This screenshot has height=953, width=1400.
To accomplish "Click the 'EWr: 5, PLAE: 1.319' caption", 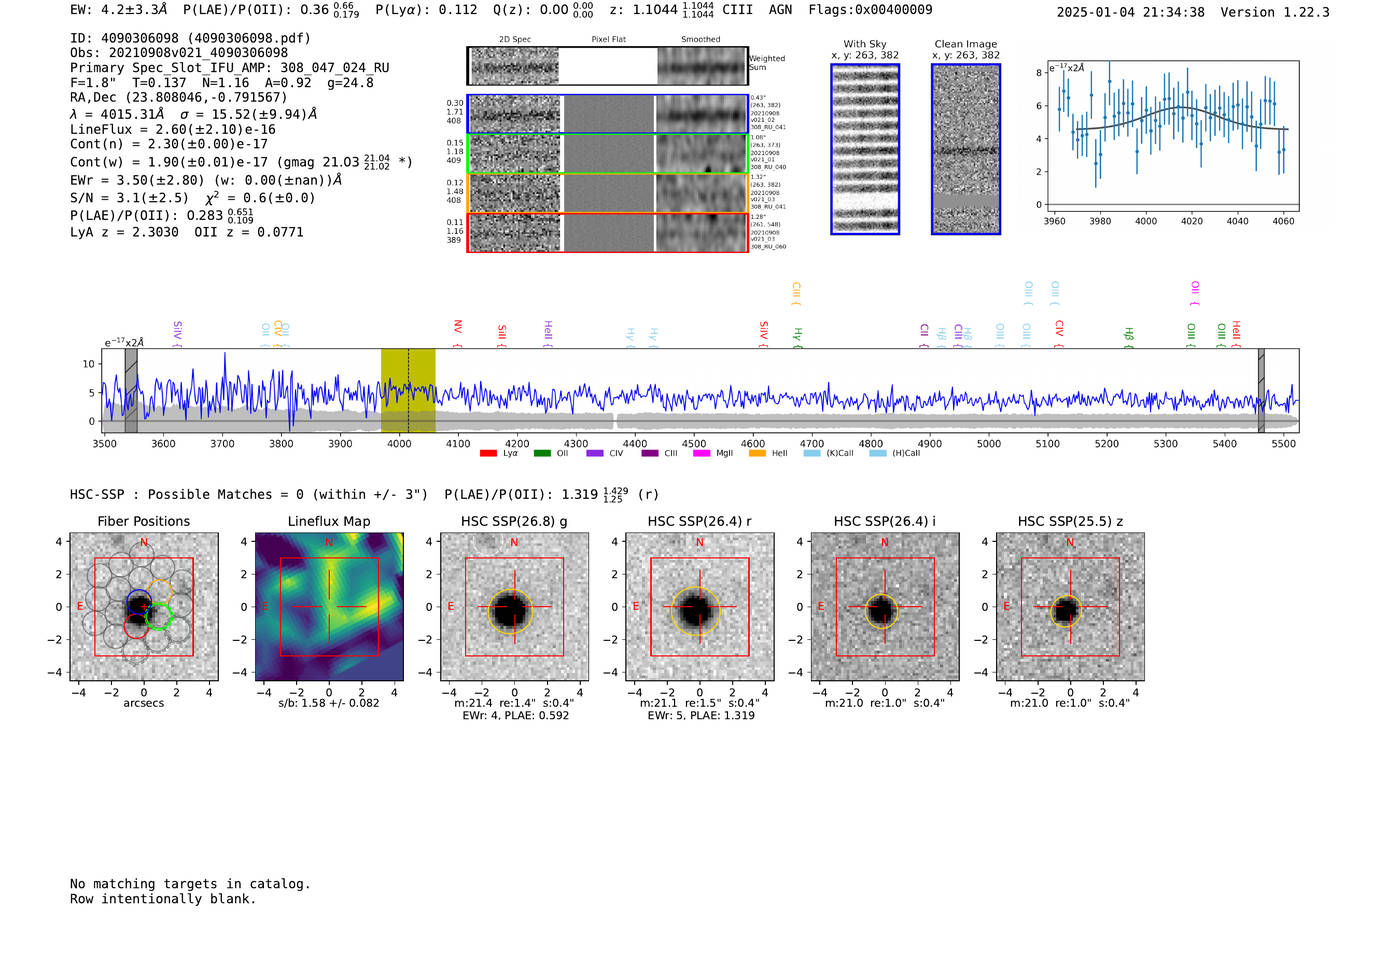I will click(x=700, y=716).
